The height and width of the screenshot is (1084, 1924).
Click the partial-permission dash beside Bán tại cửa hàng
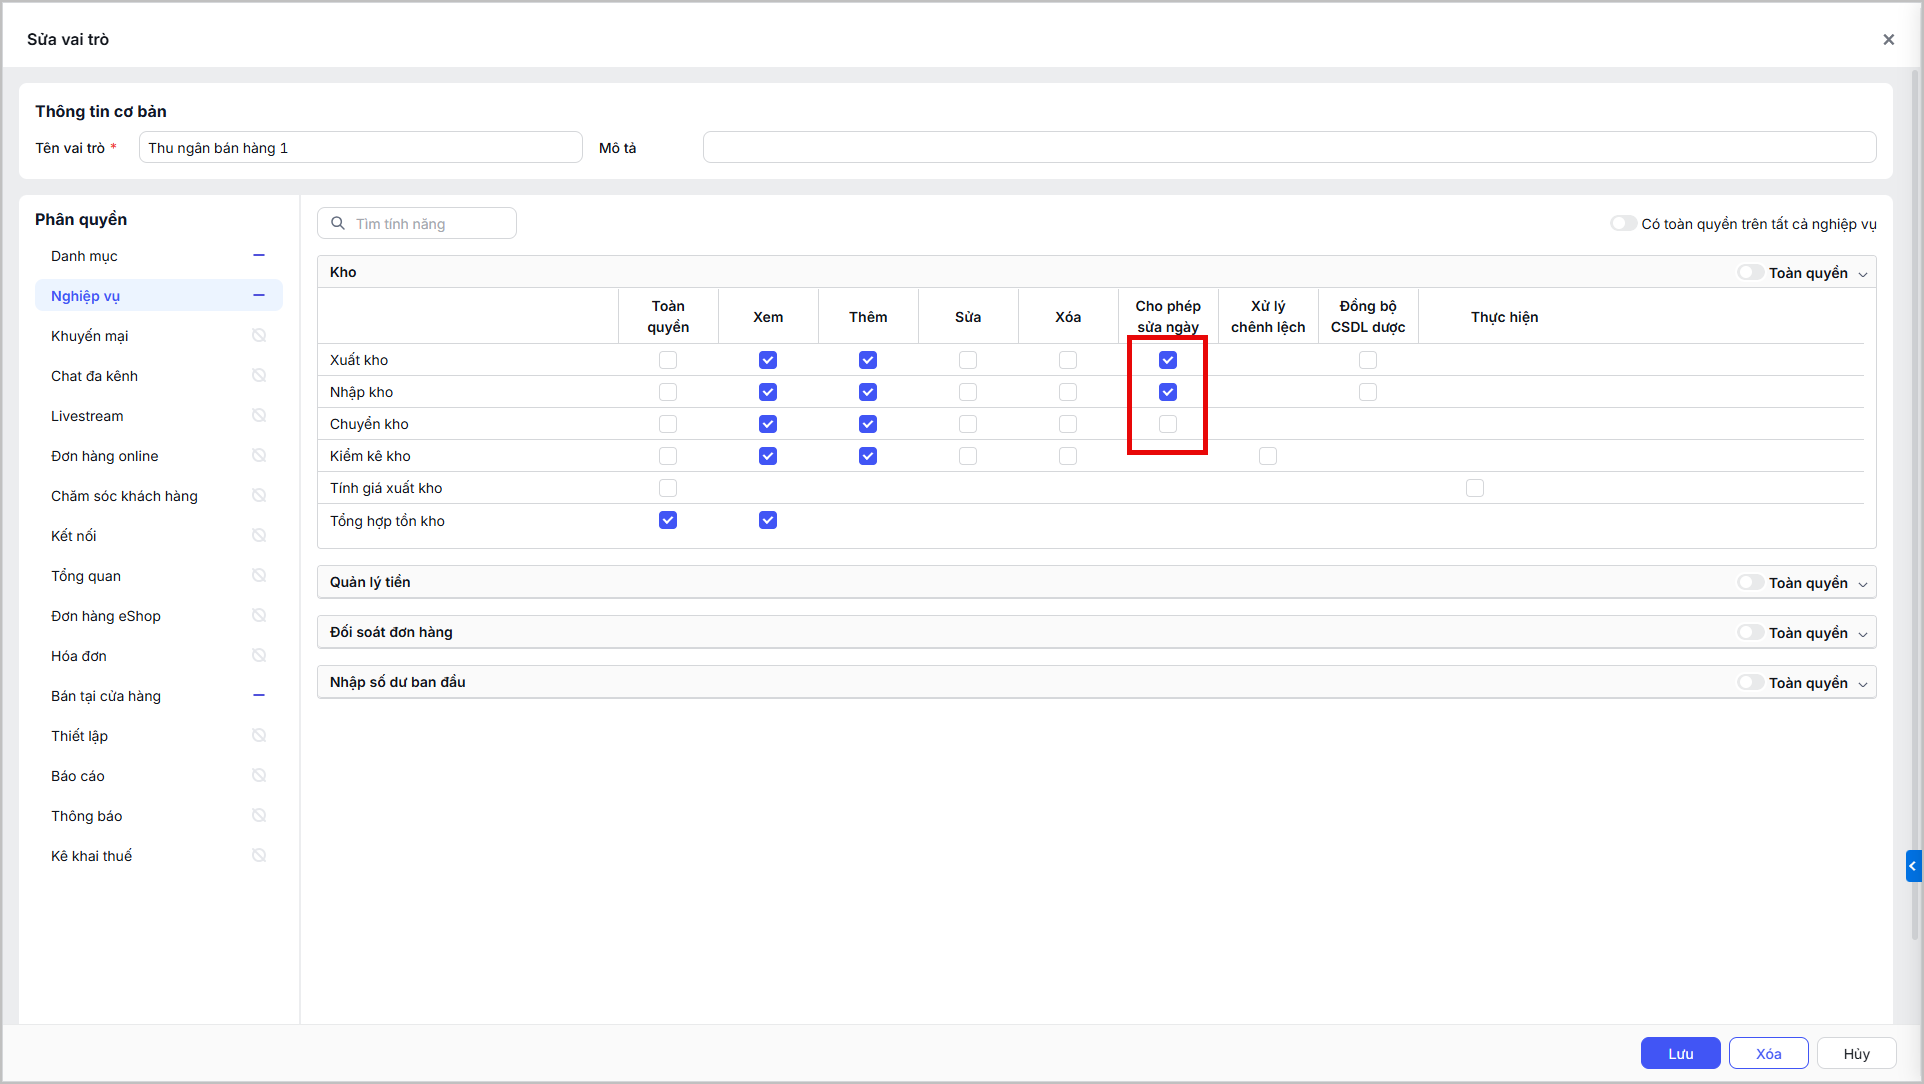[x=259, y=696]
